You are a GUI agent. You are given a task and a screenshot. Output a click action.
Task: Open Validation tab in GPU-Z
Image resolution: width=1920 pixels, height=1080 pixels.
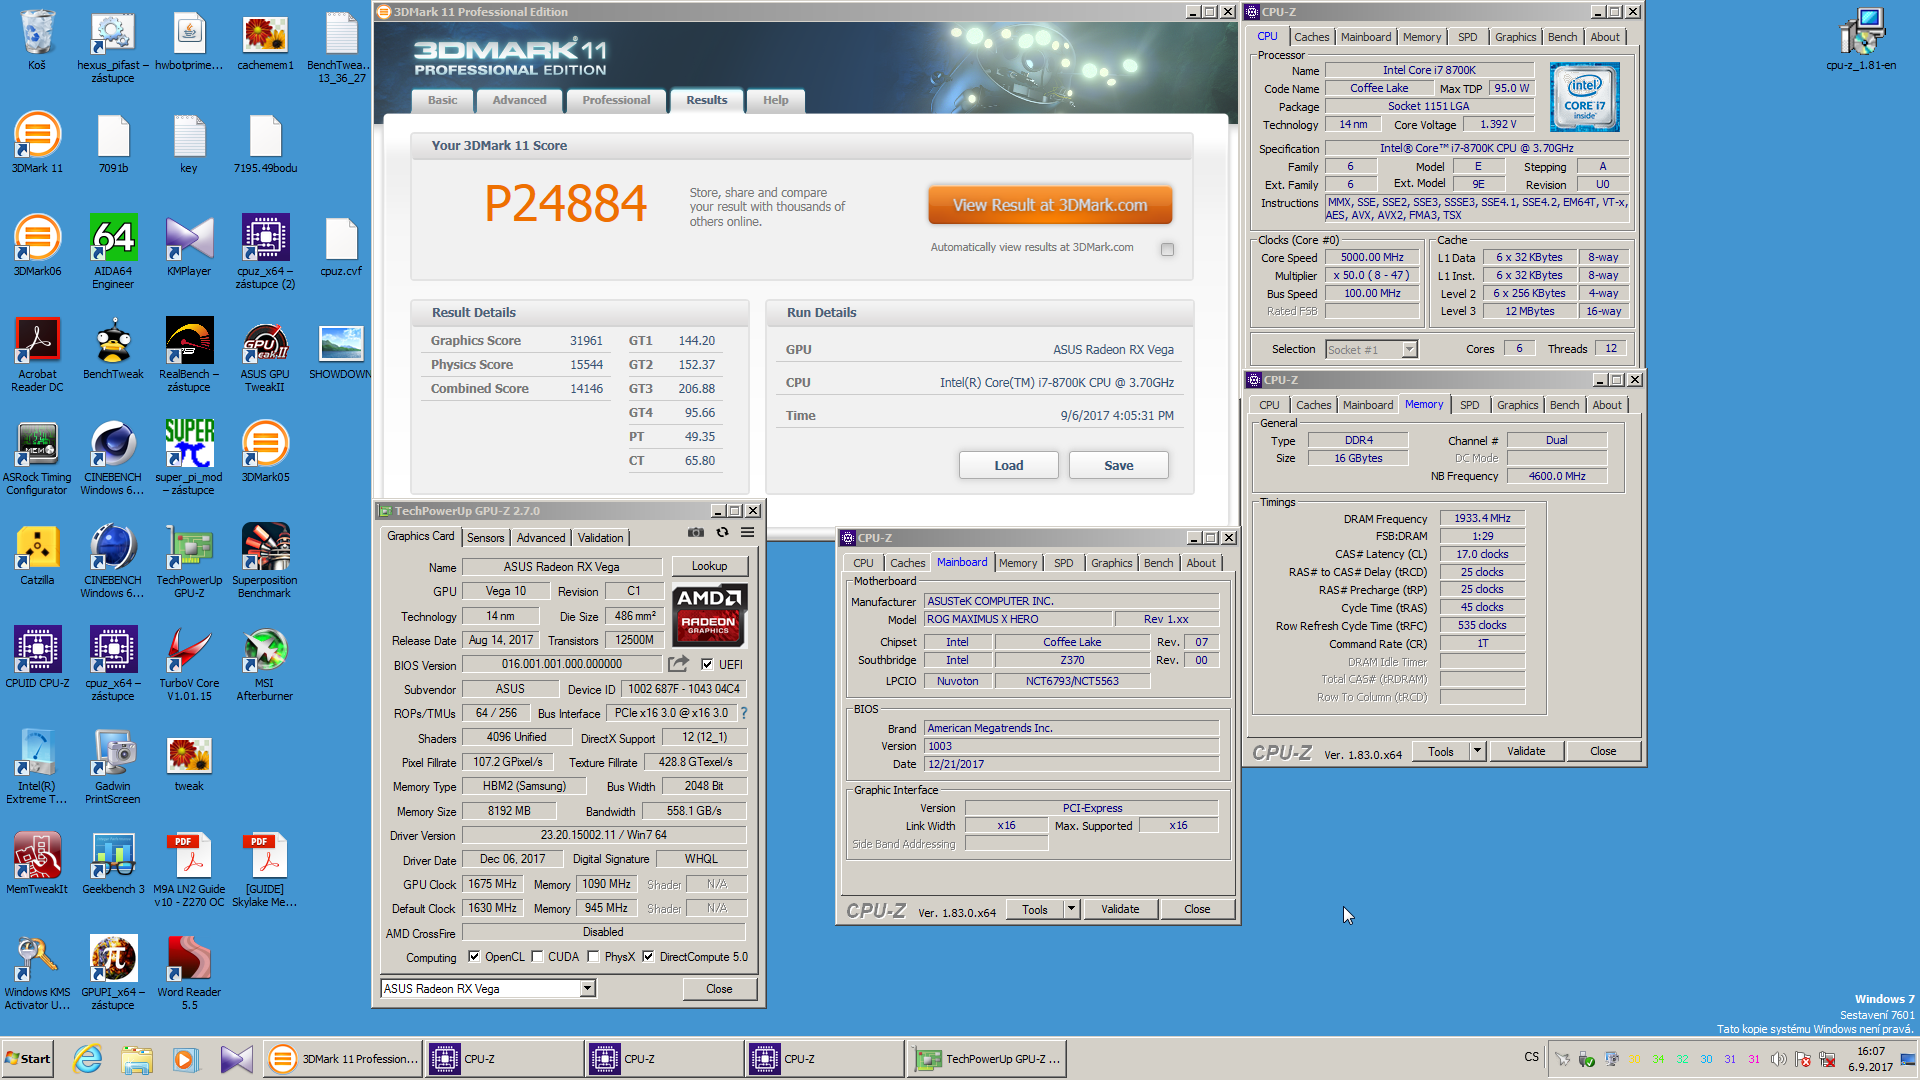coord(600,538)
